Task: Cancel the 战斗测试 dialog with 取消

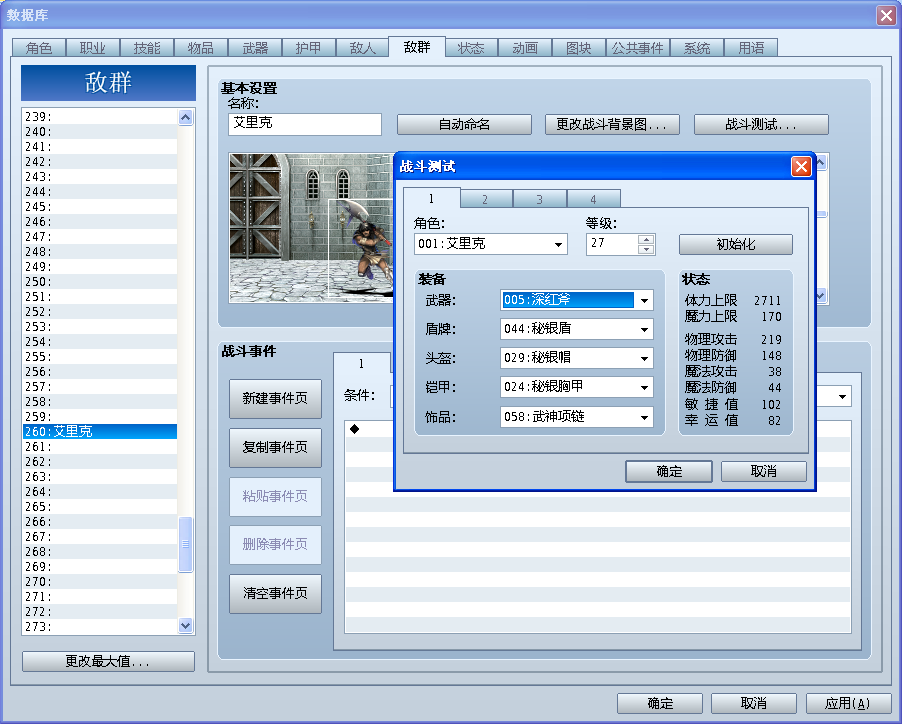Action: tap(763, 472)
